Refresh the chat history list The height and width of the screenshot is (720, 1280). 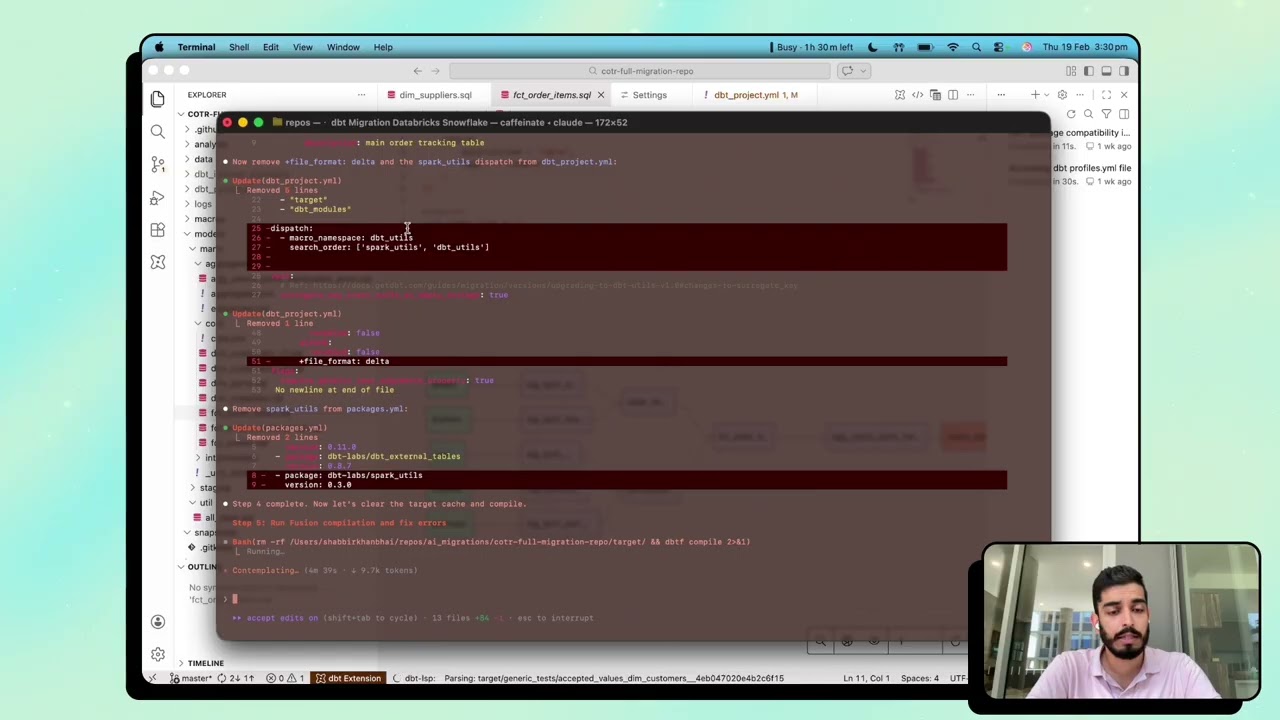coord(1071,114)
